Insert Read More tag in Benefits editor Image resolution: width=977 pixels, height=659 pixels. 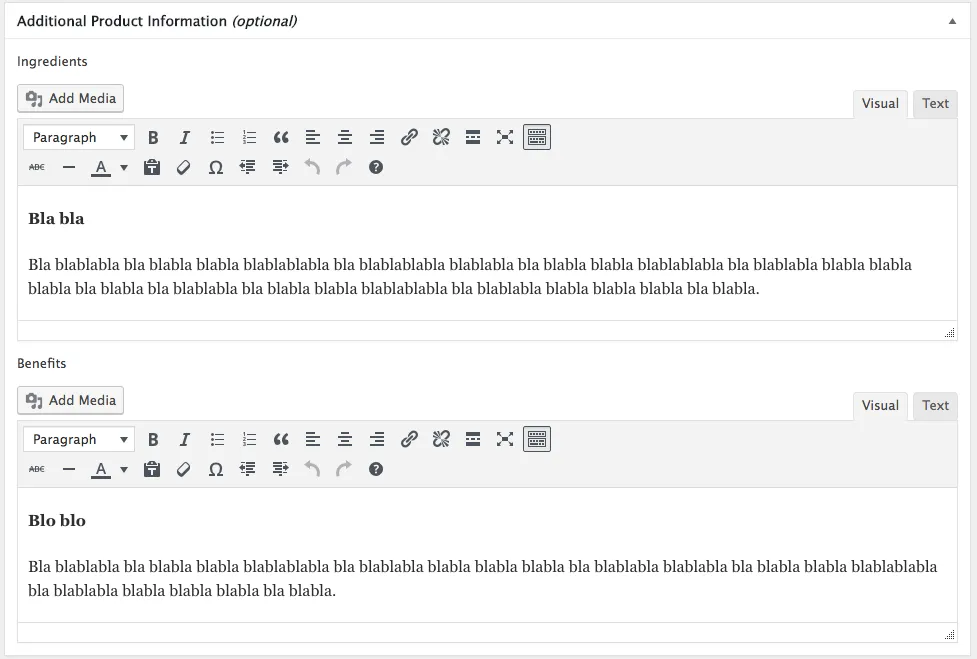tap(473, 440)
